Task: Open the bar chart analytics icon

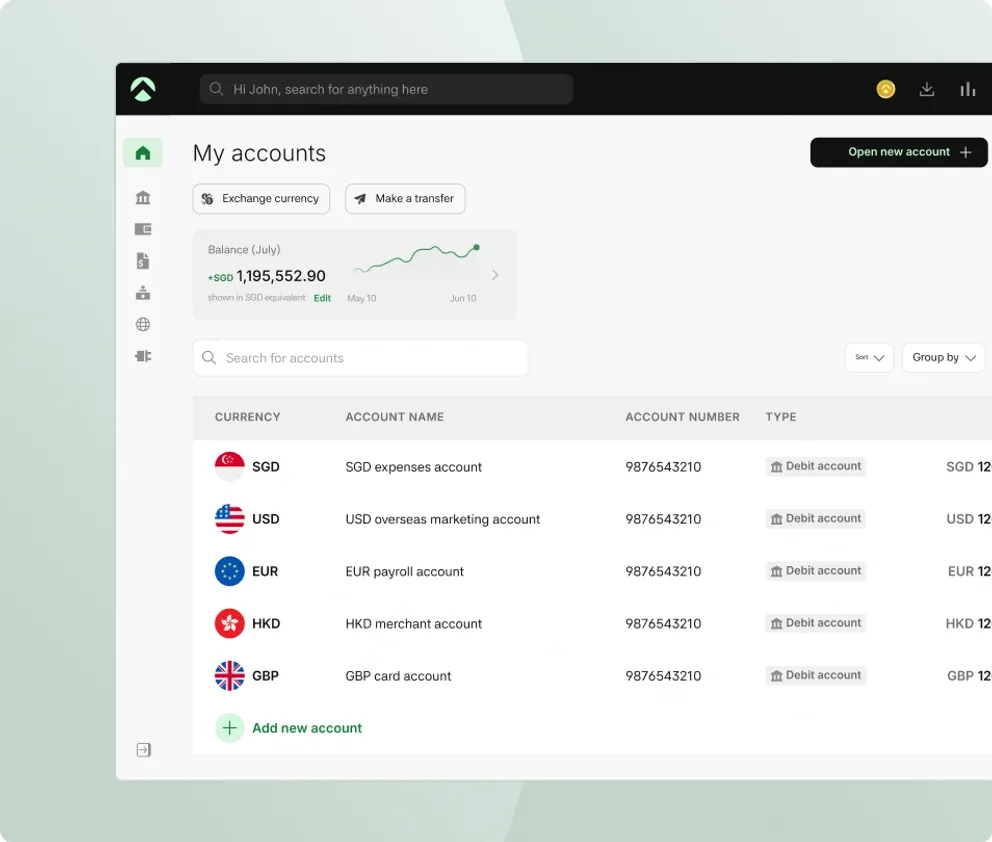Action: point(967,89)
